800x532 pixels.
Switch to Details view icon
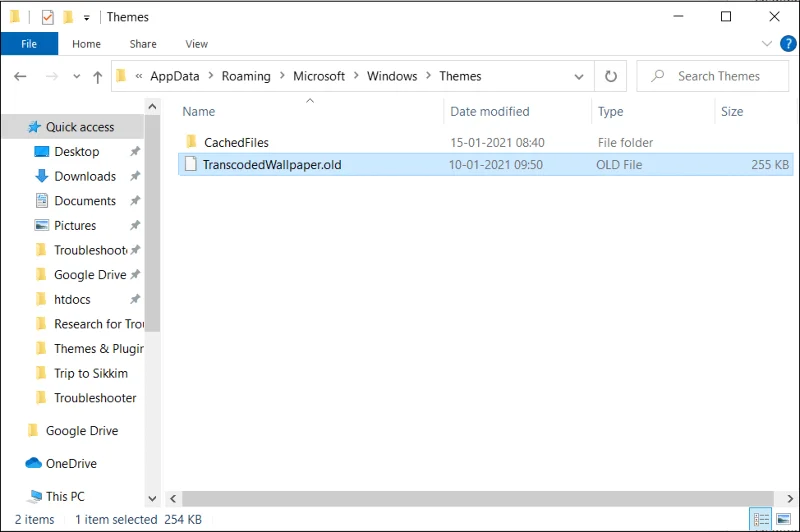pos(761,520)
